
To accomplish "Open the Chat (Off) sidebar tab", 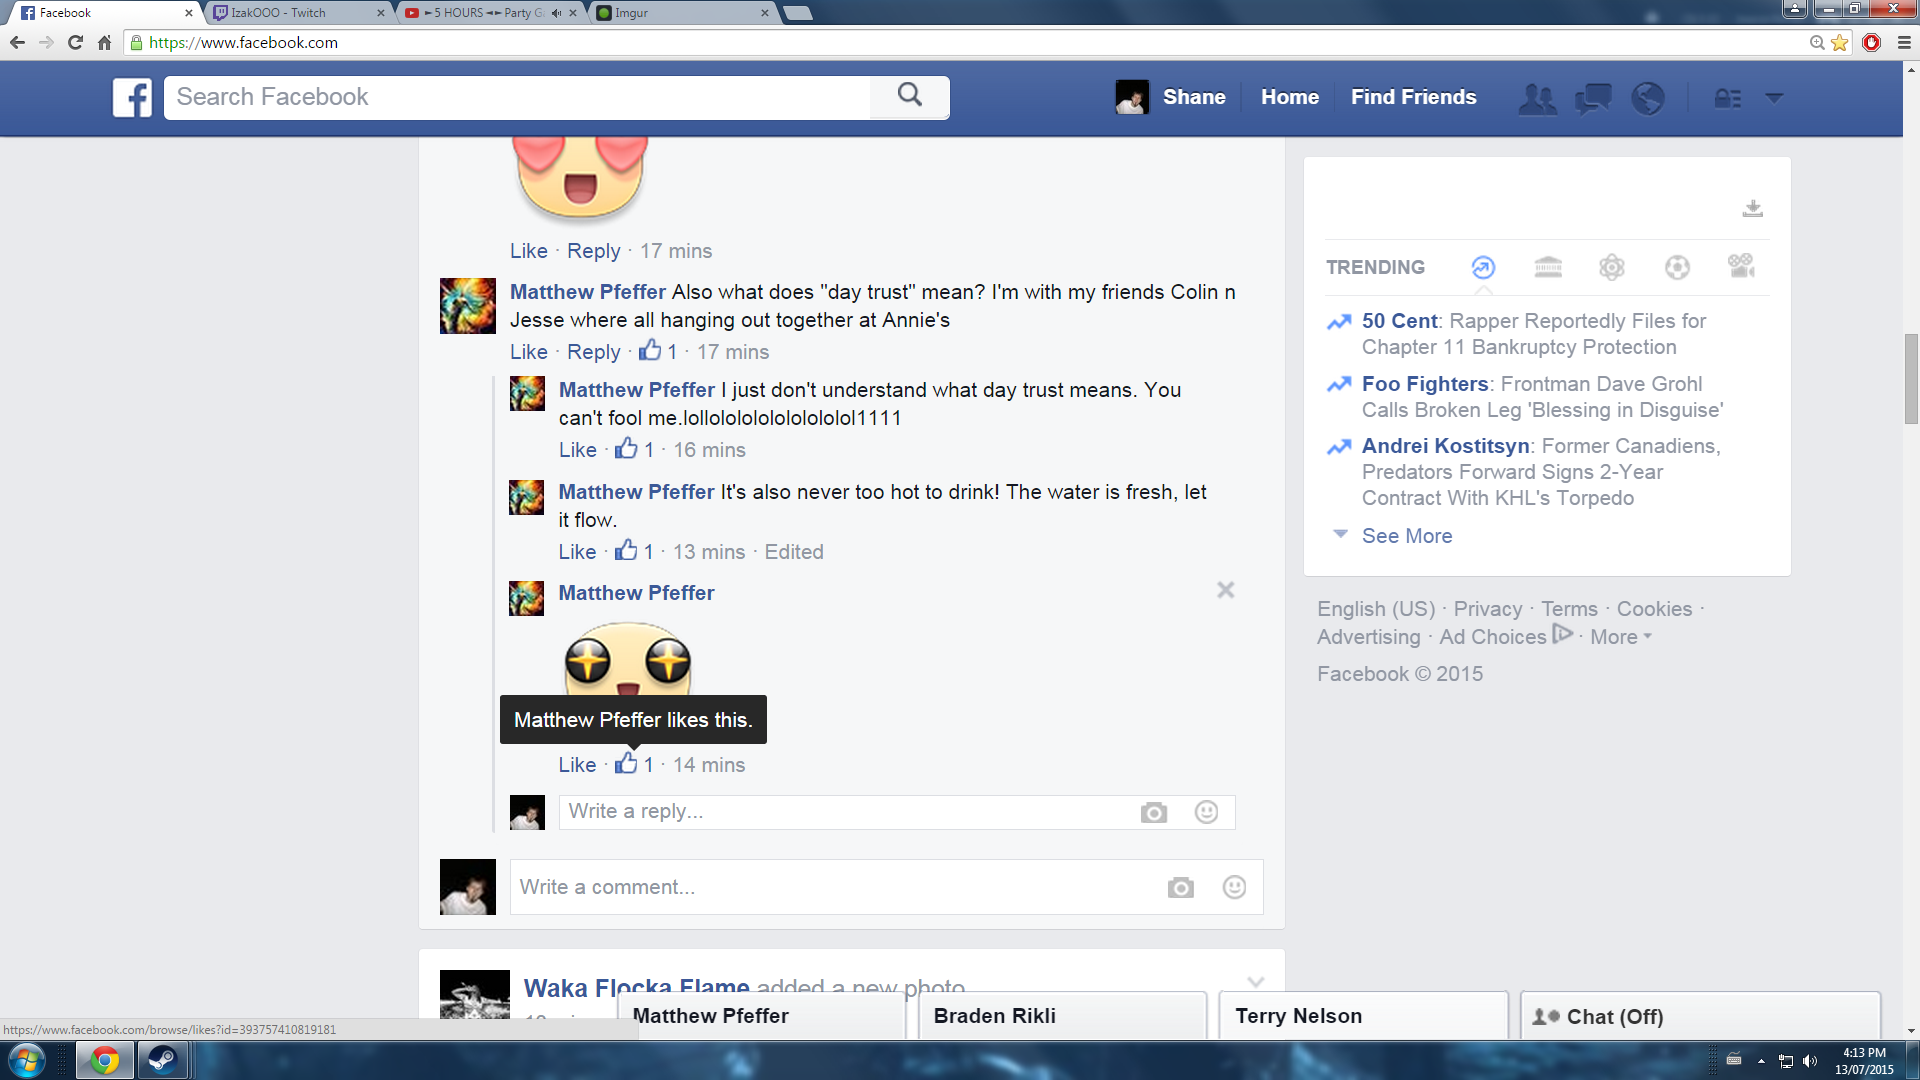I will click(1700, 1016).
